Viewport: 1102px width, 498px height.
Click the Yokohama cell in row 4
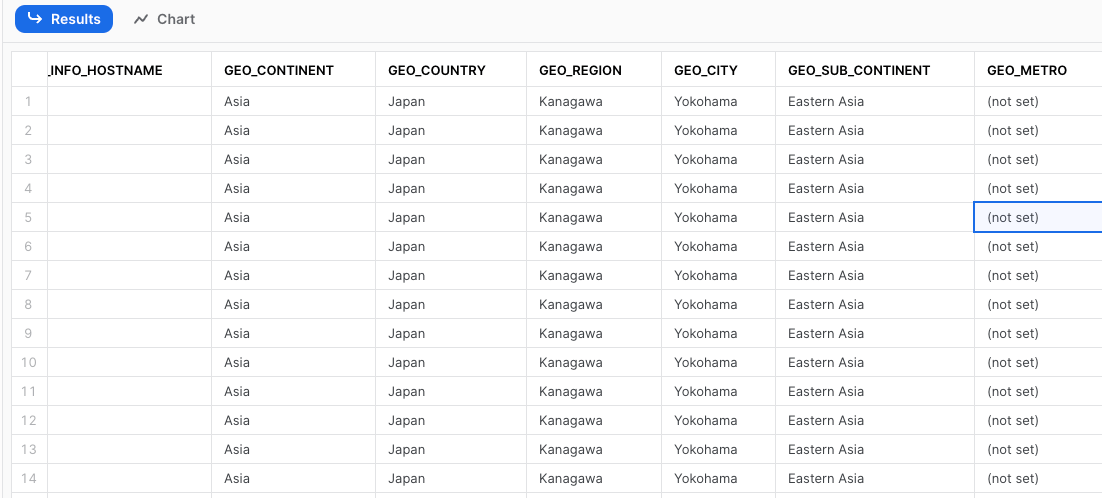click(718, 188)
